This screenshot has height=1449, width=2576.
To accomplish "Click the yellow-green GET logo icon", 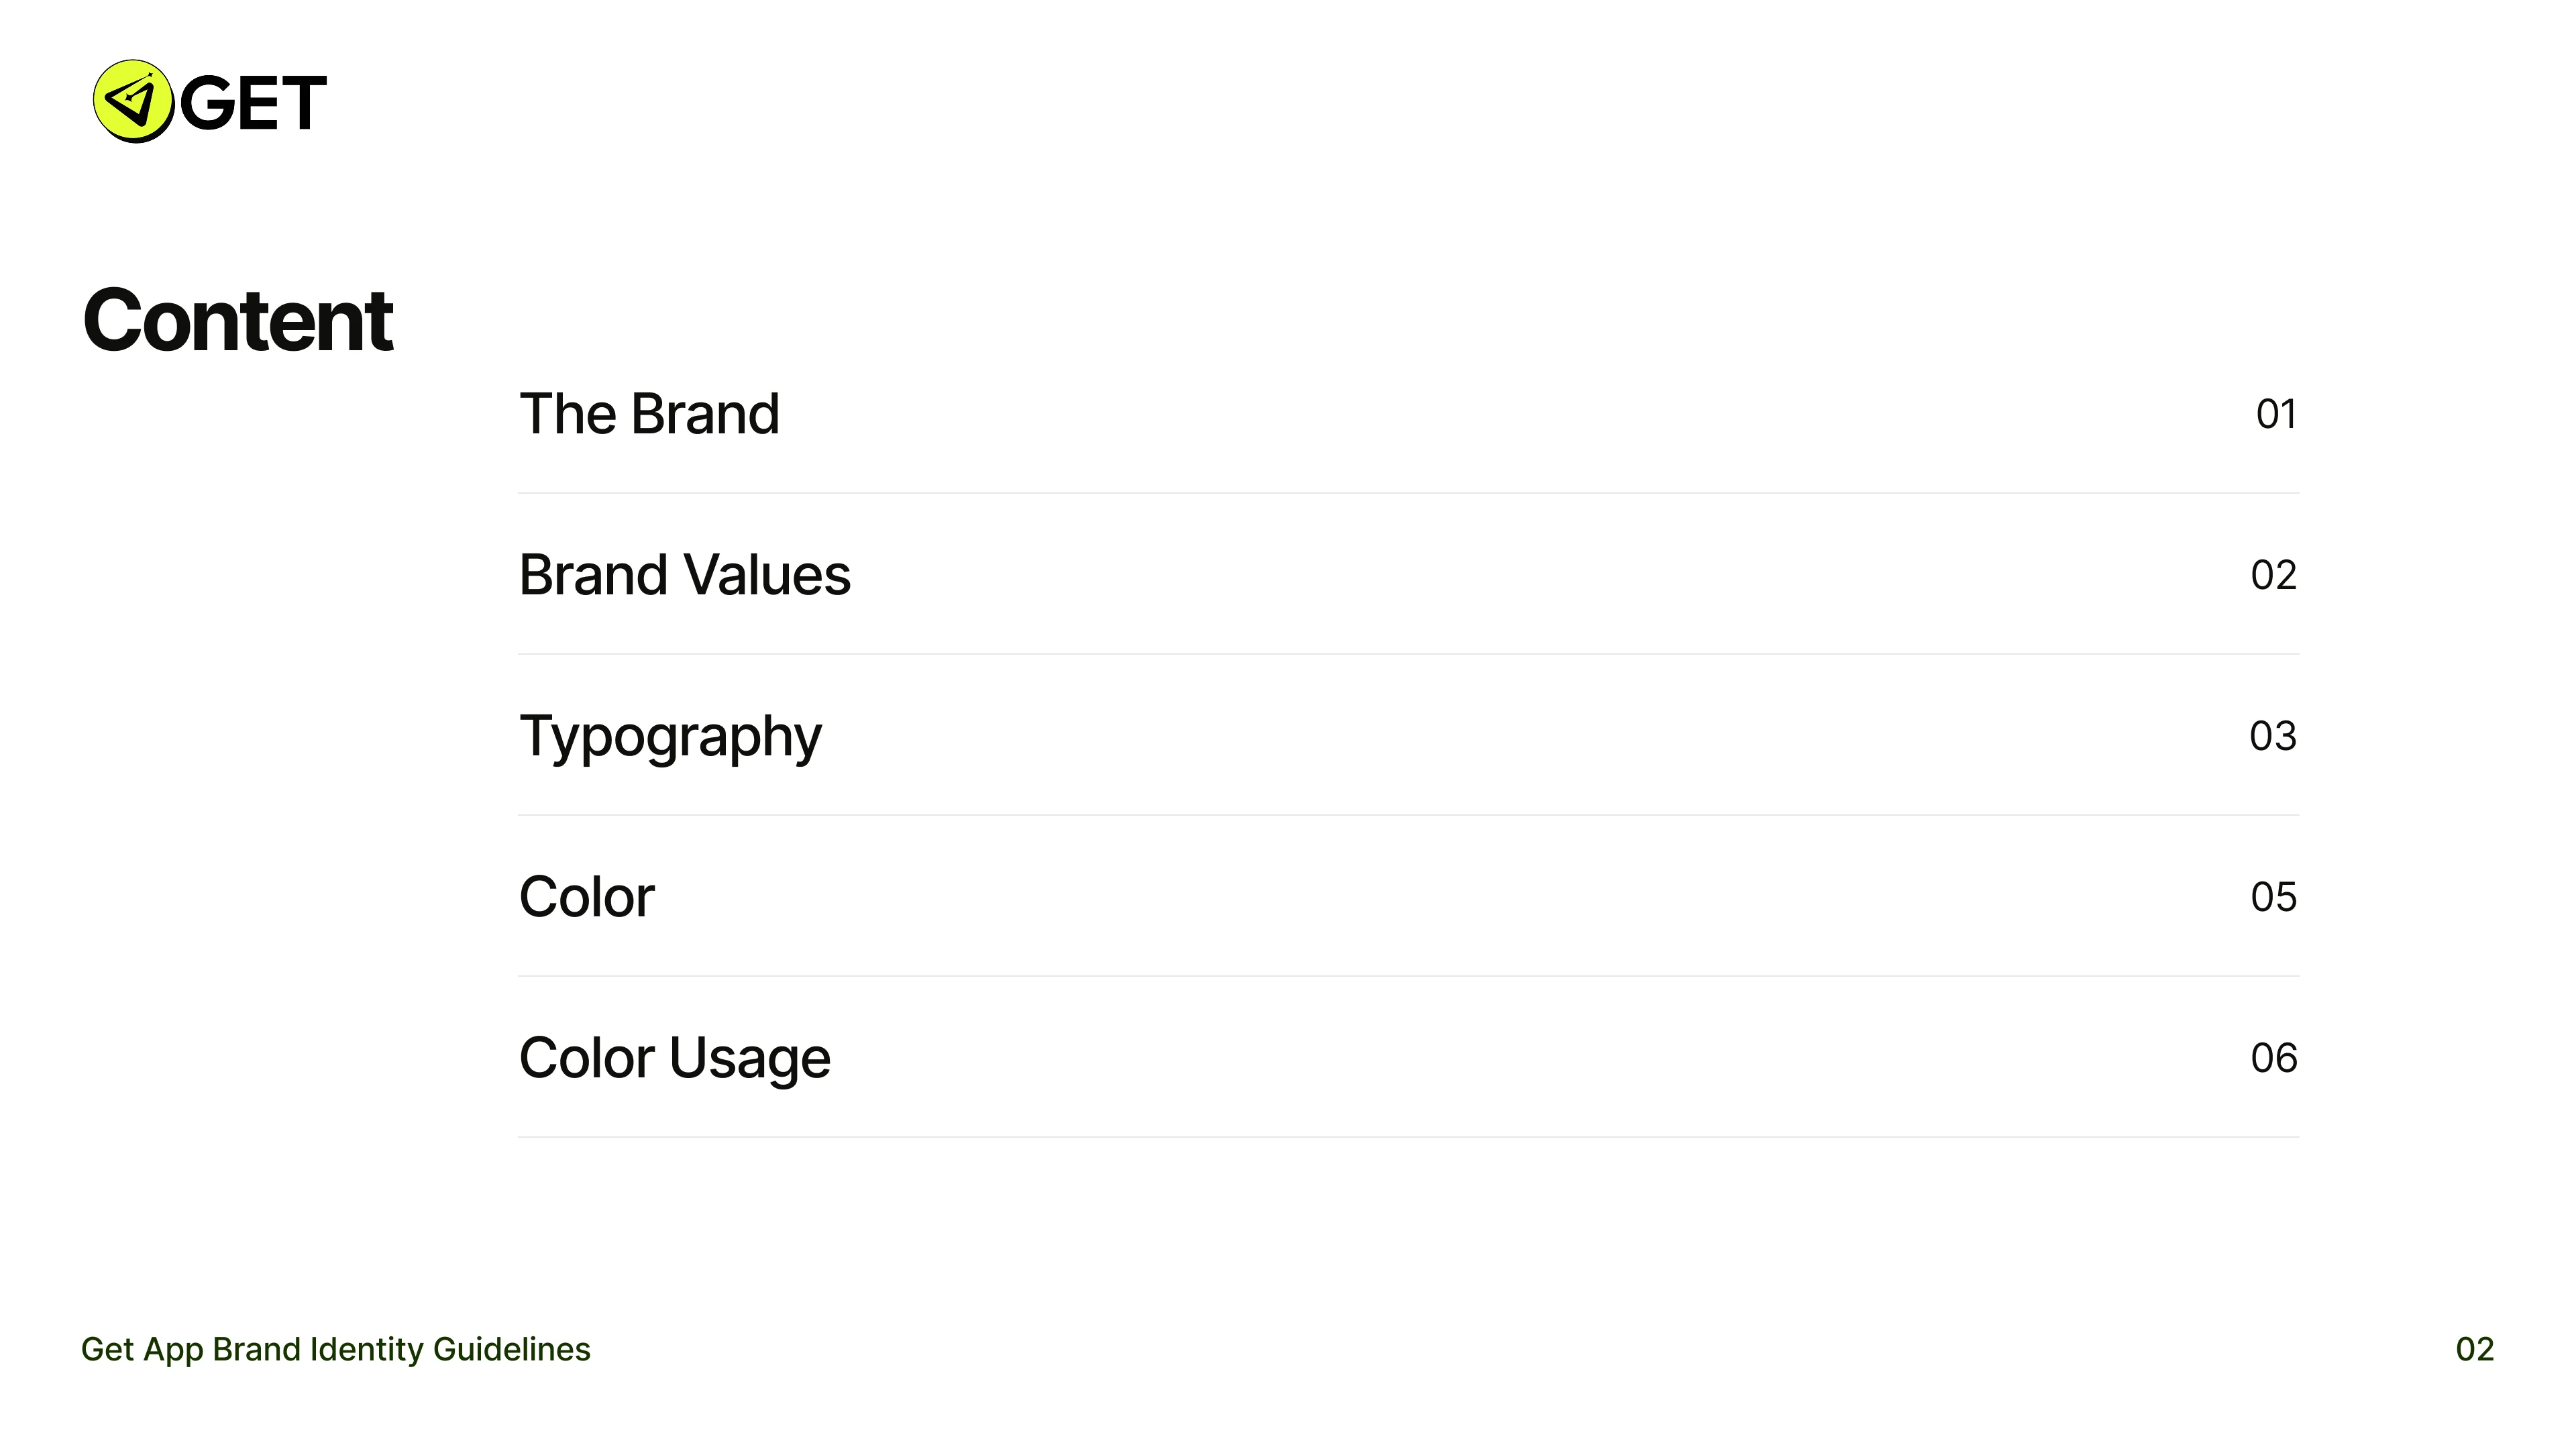I will pyautogui.click(x=133, y=101).
